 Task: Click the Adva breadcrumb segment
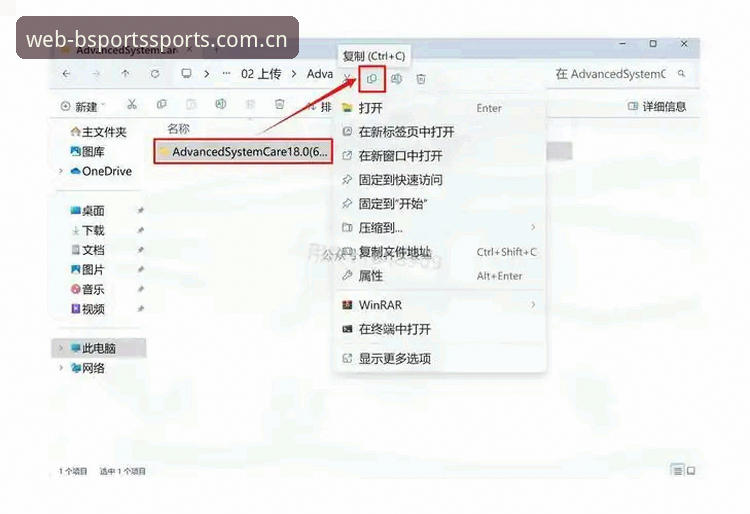pyautogui.click(x=320, y=74)
